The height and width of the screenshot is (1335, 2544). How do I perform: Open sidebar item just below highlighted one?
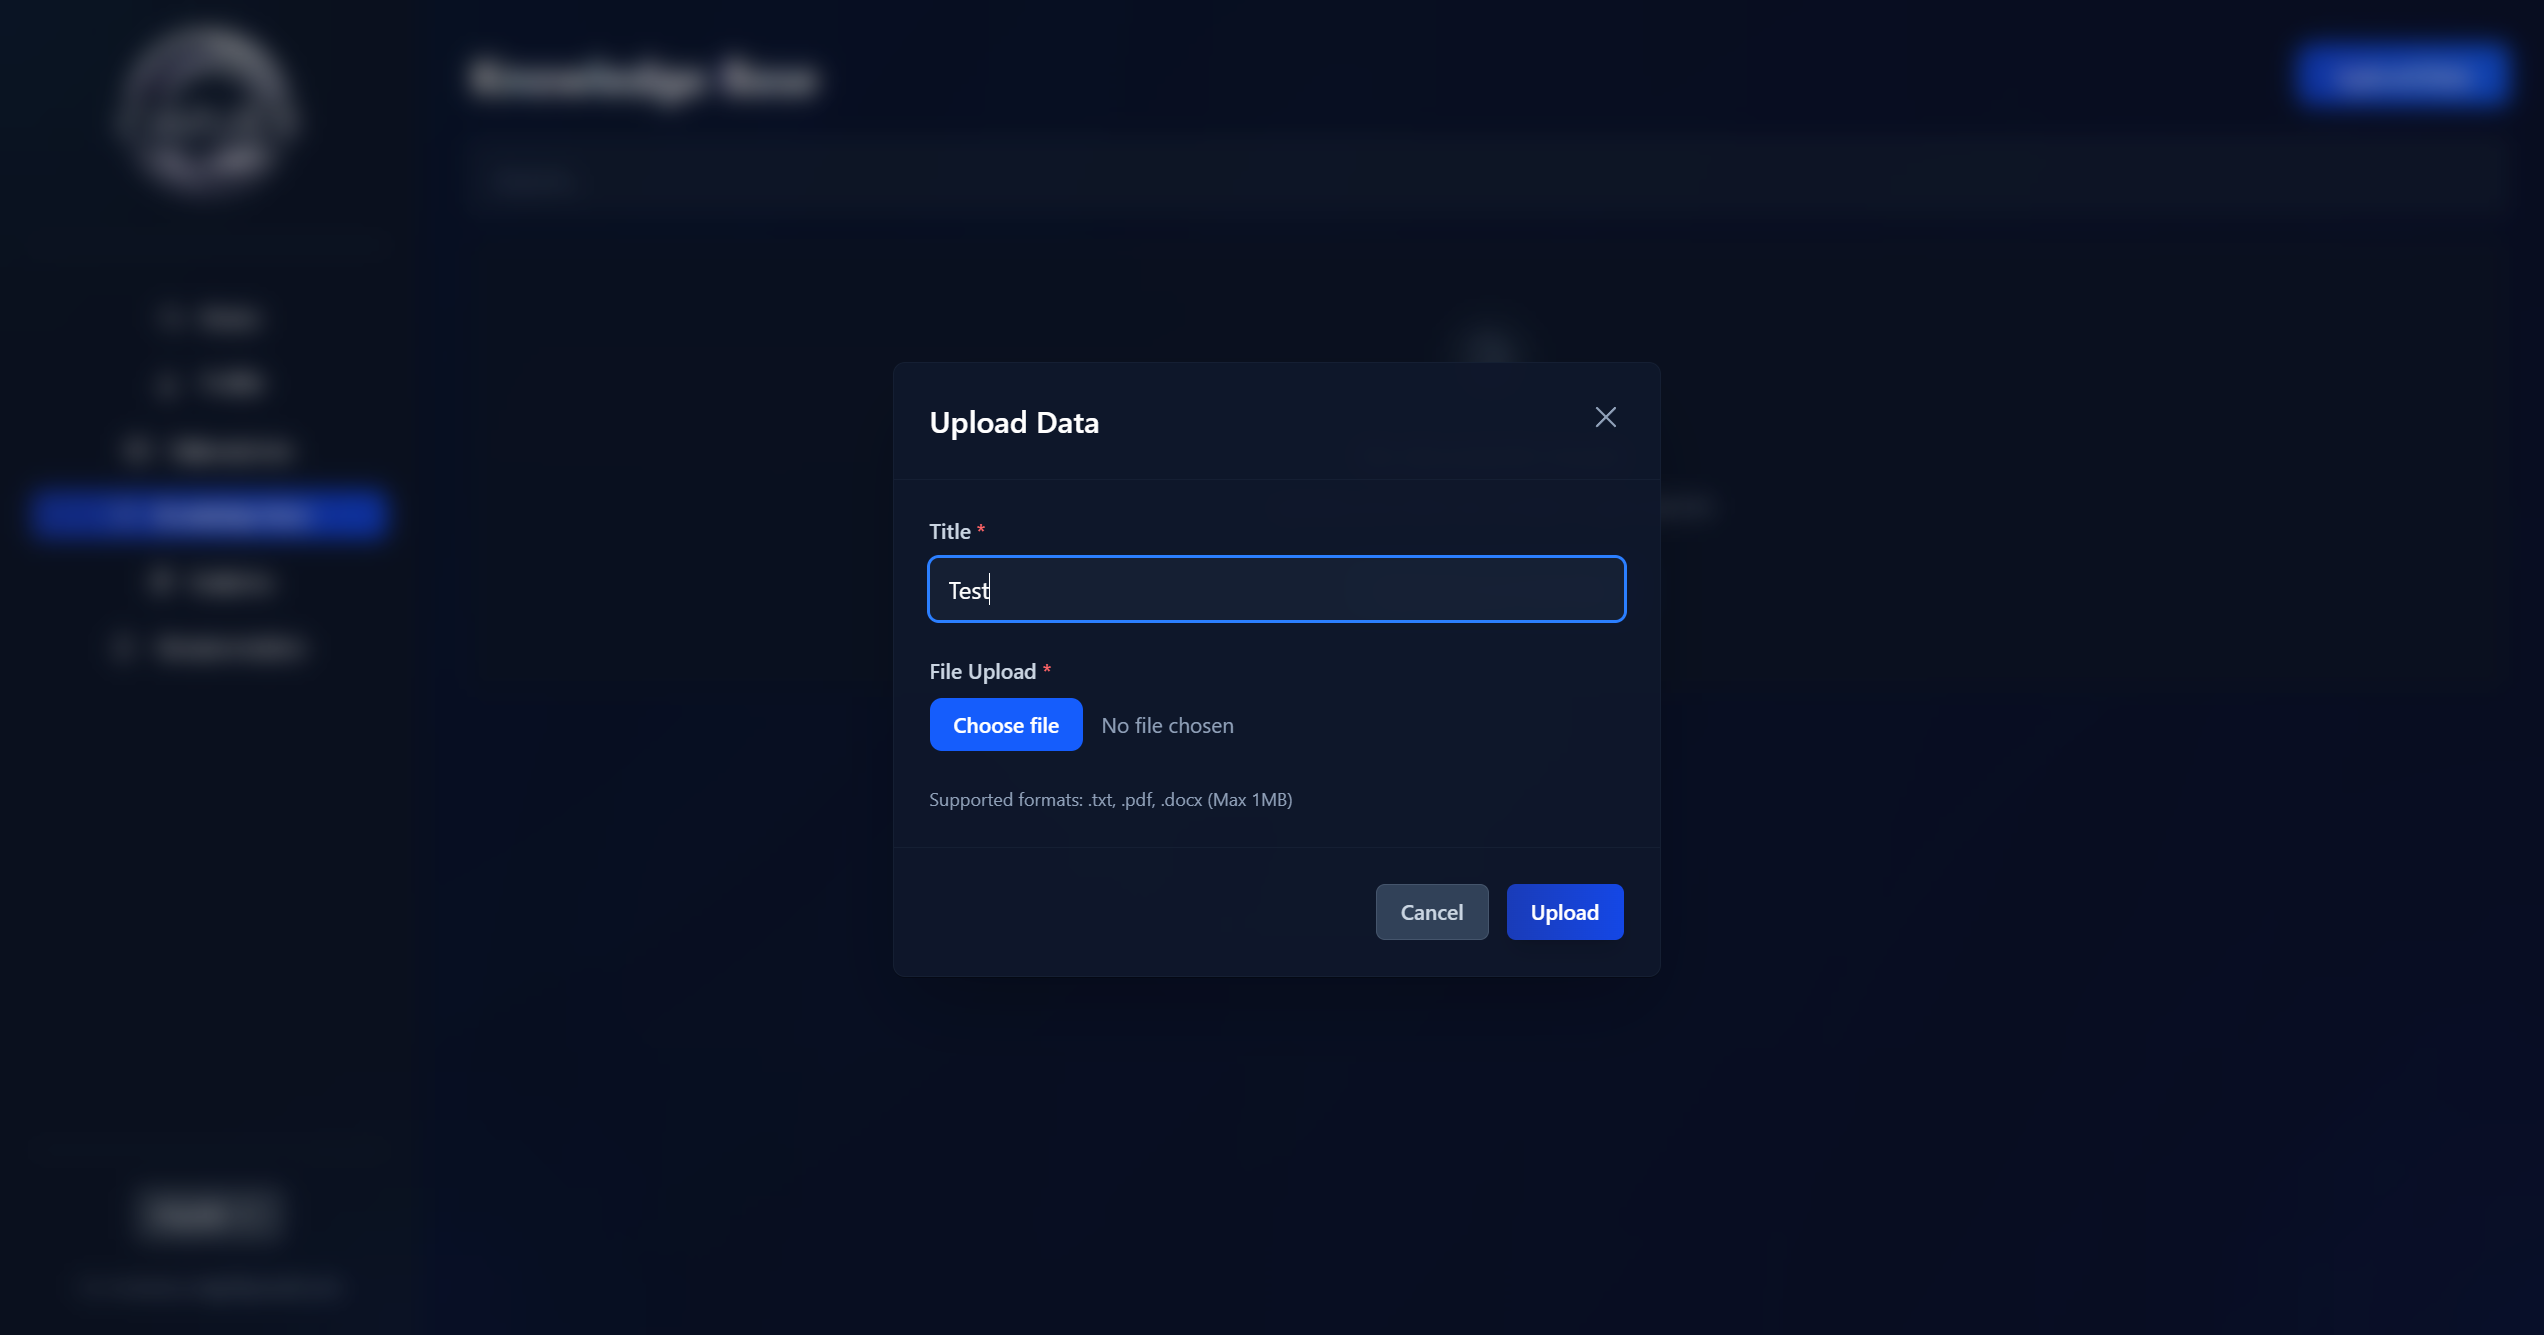coord(210,582)
